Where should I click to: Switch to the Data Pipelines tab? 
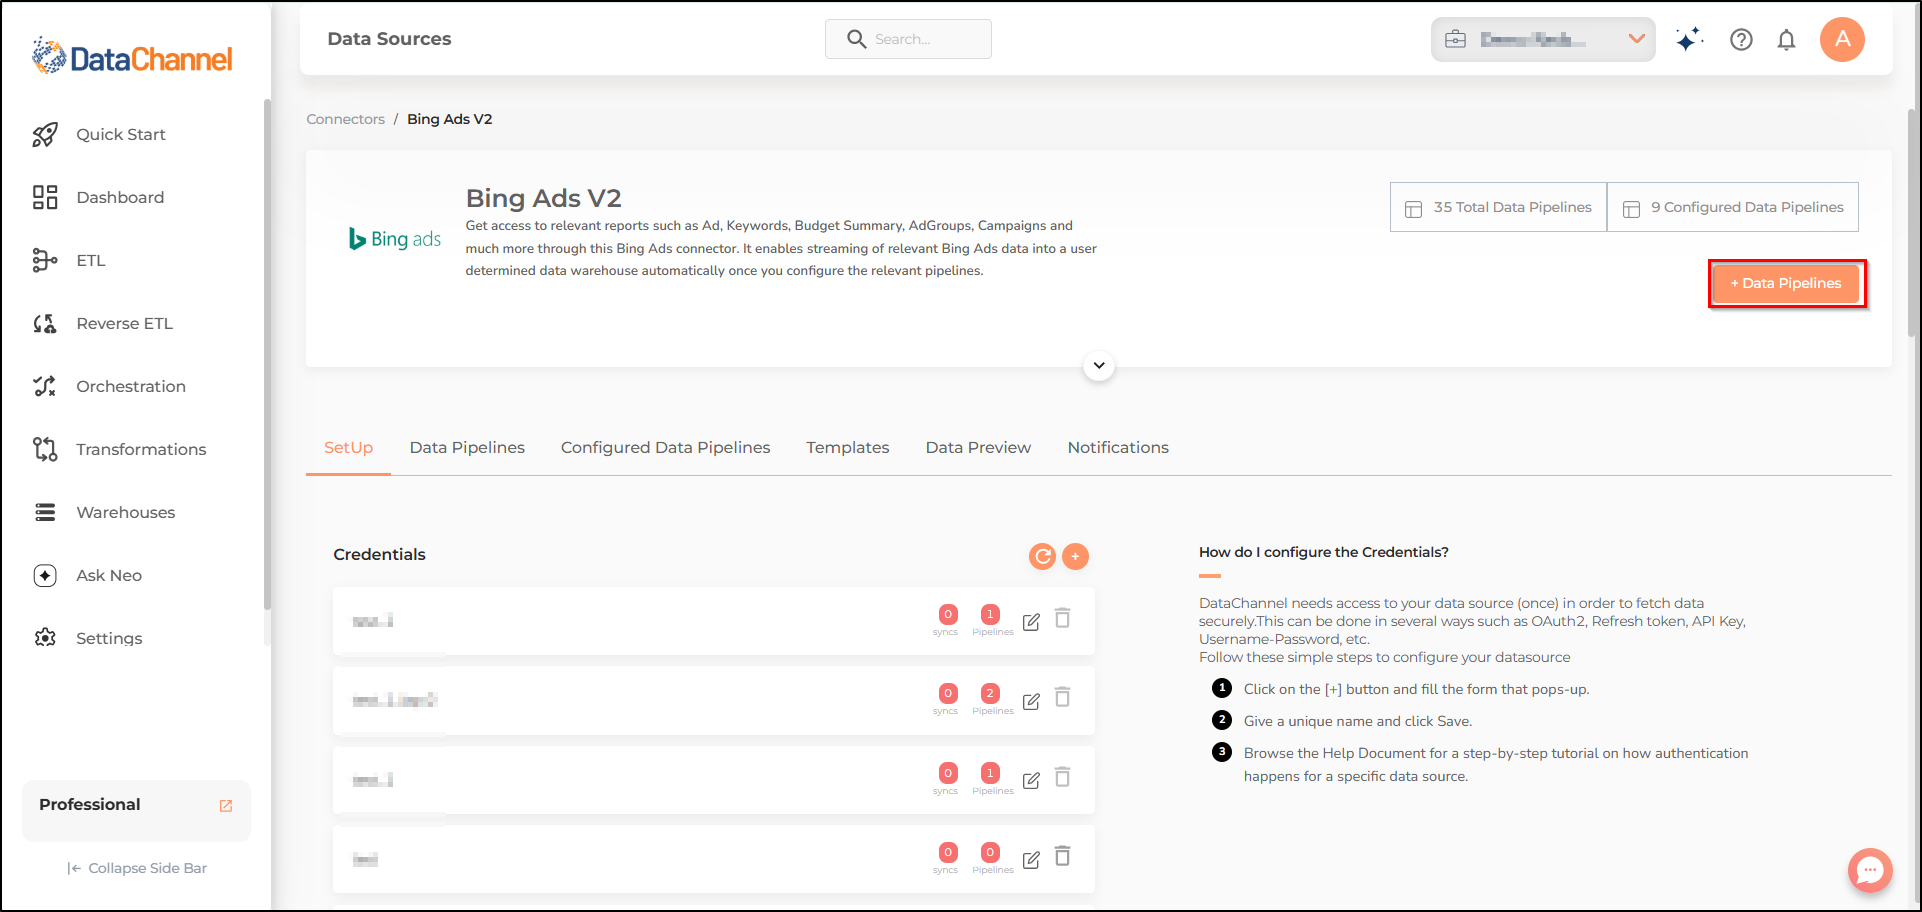pyautogui.click(x=467, y=448)
